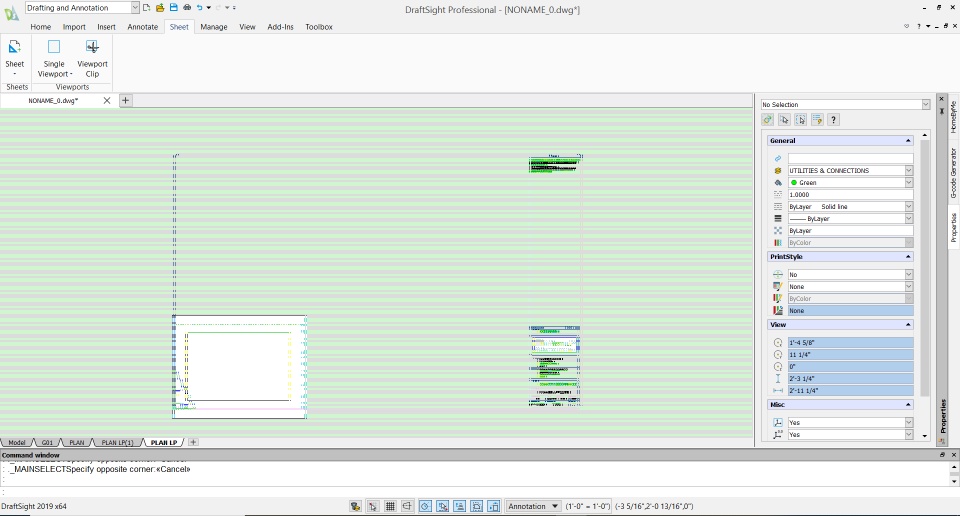The image size is (960, 516).
Task: Switch to the Manage ribbon tab
Action: [214, 27]
